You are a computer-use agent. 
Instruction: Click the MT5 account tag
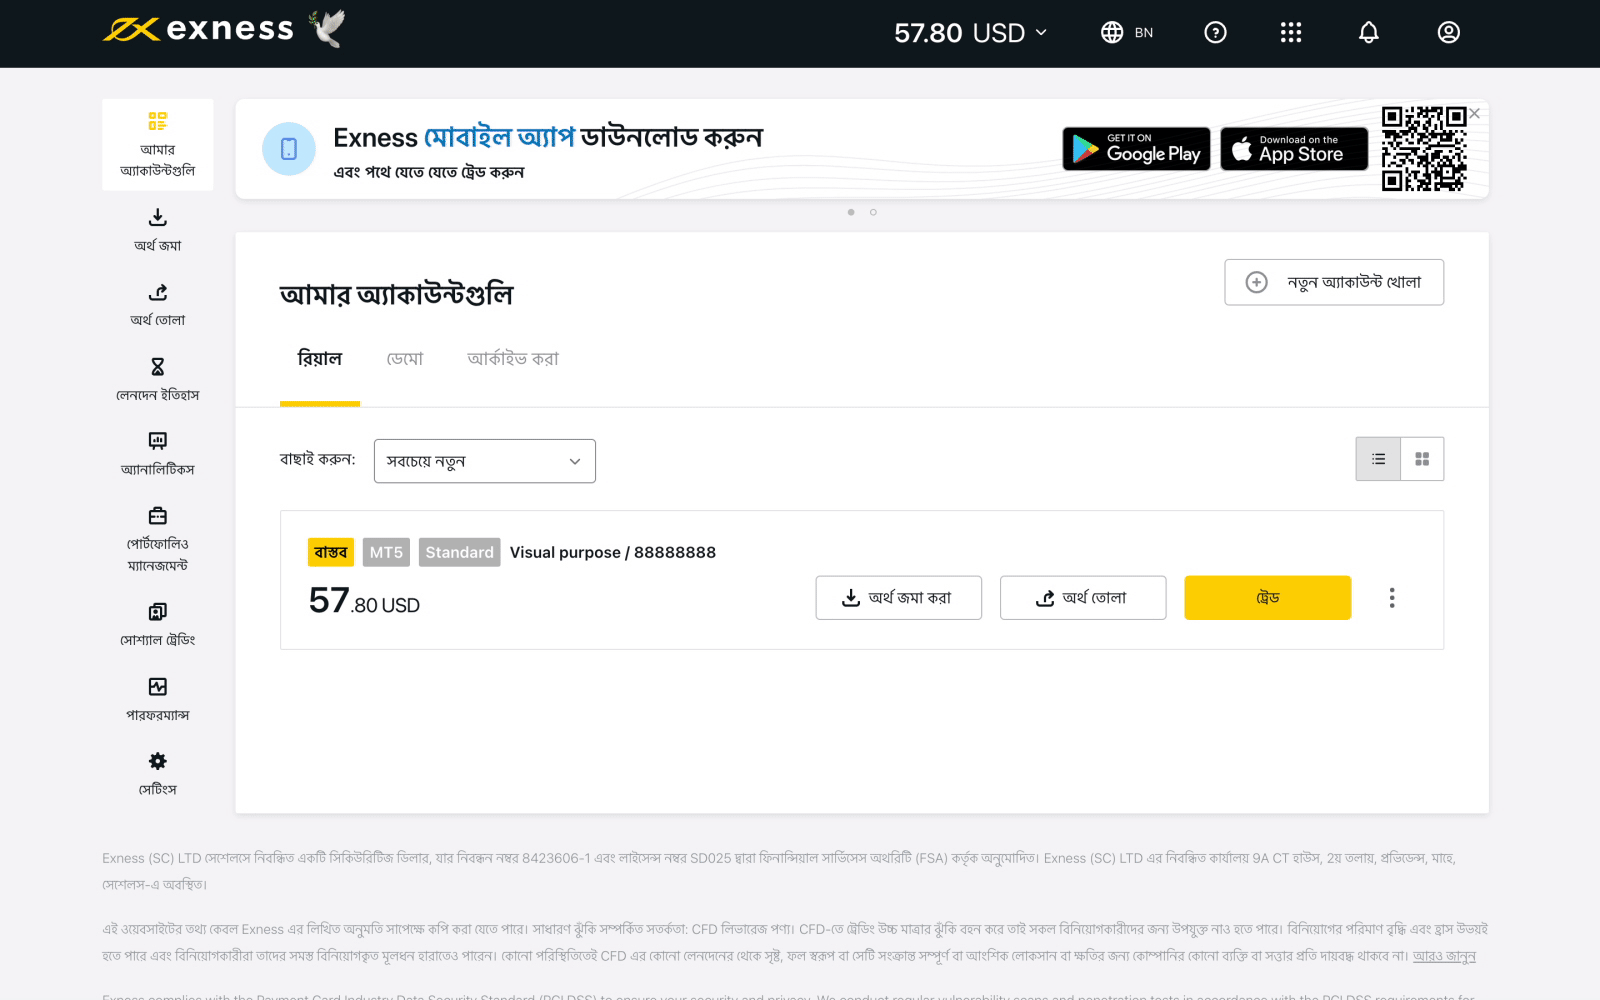tap(386, 552)
